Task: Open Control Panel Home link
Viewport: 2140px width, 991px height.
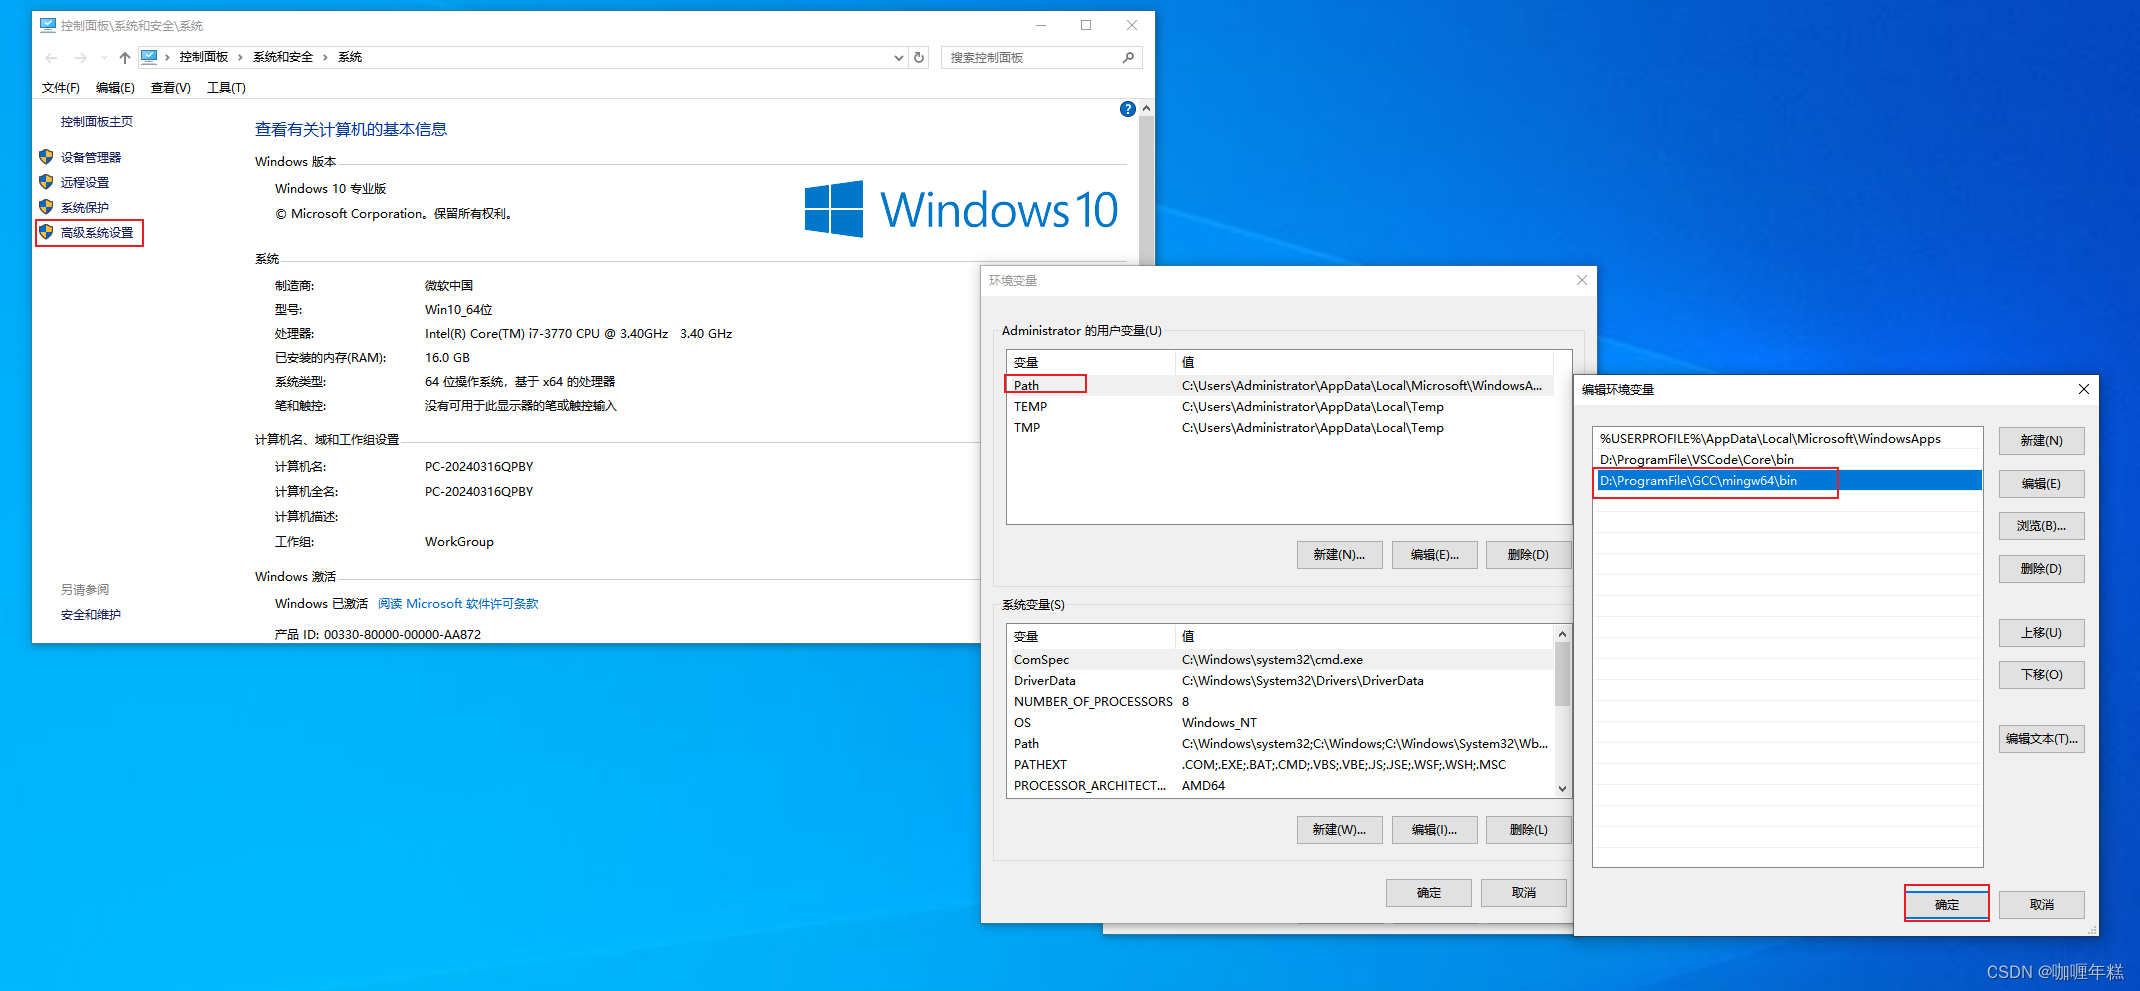Action: pos(97,122)
